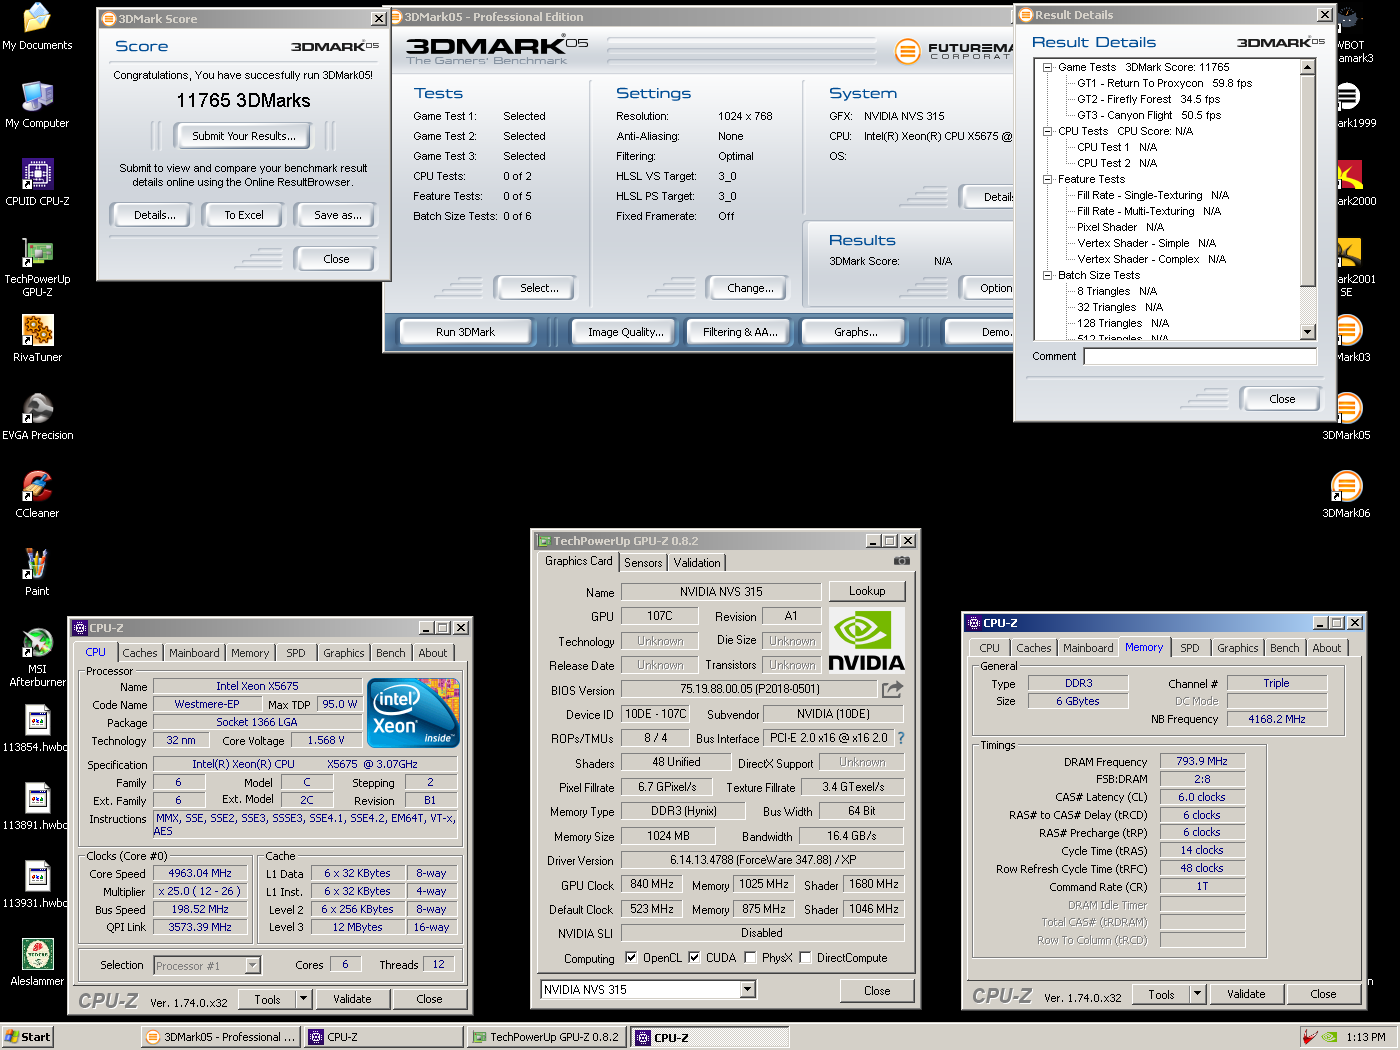
Task: Launch the 3DMark05 desktop shortcut
Action: [1346, 417]
